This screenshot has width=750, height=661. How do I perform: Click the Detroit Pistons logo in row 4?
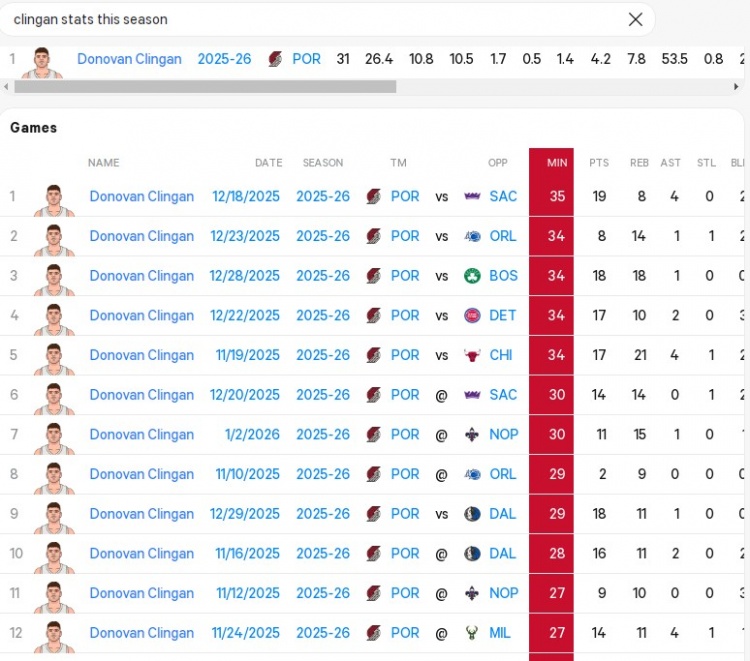pyautogui.click(x=473, y=316)
